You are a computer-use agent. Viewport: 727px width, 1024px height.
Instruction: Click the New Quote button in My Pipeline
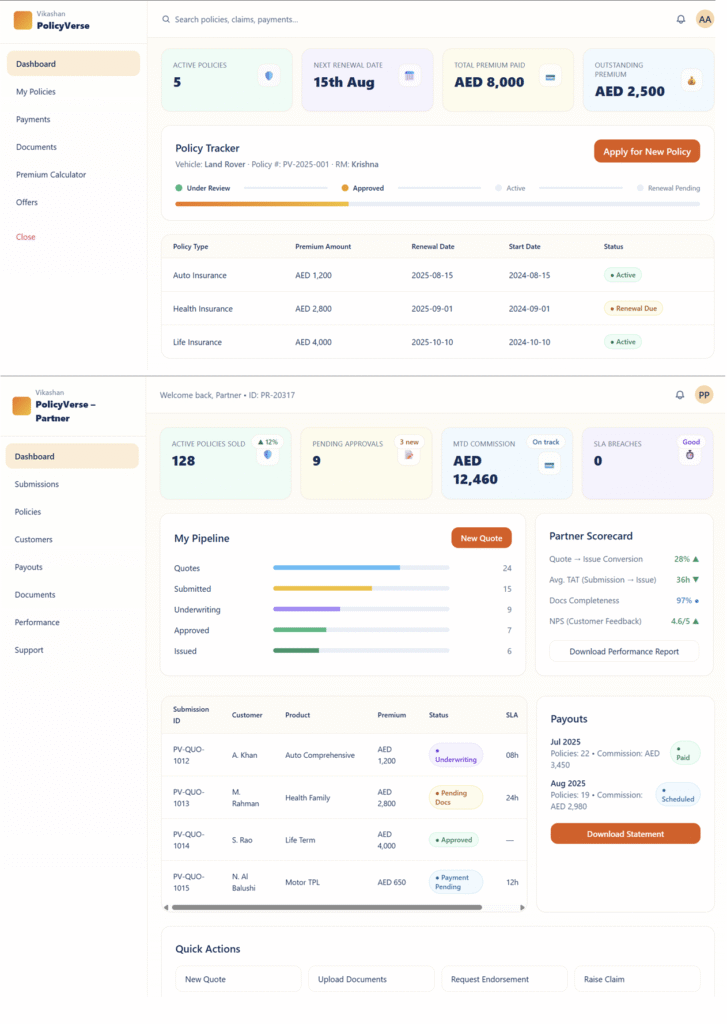tap(481, 538)
